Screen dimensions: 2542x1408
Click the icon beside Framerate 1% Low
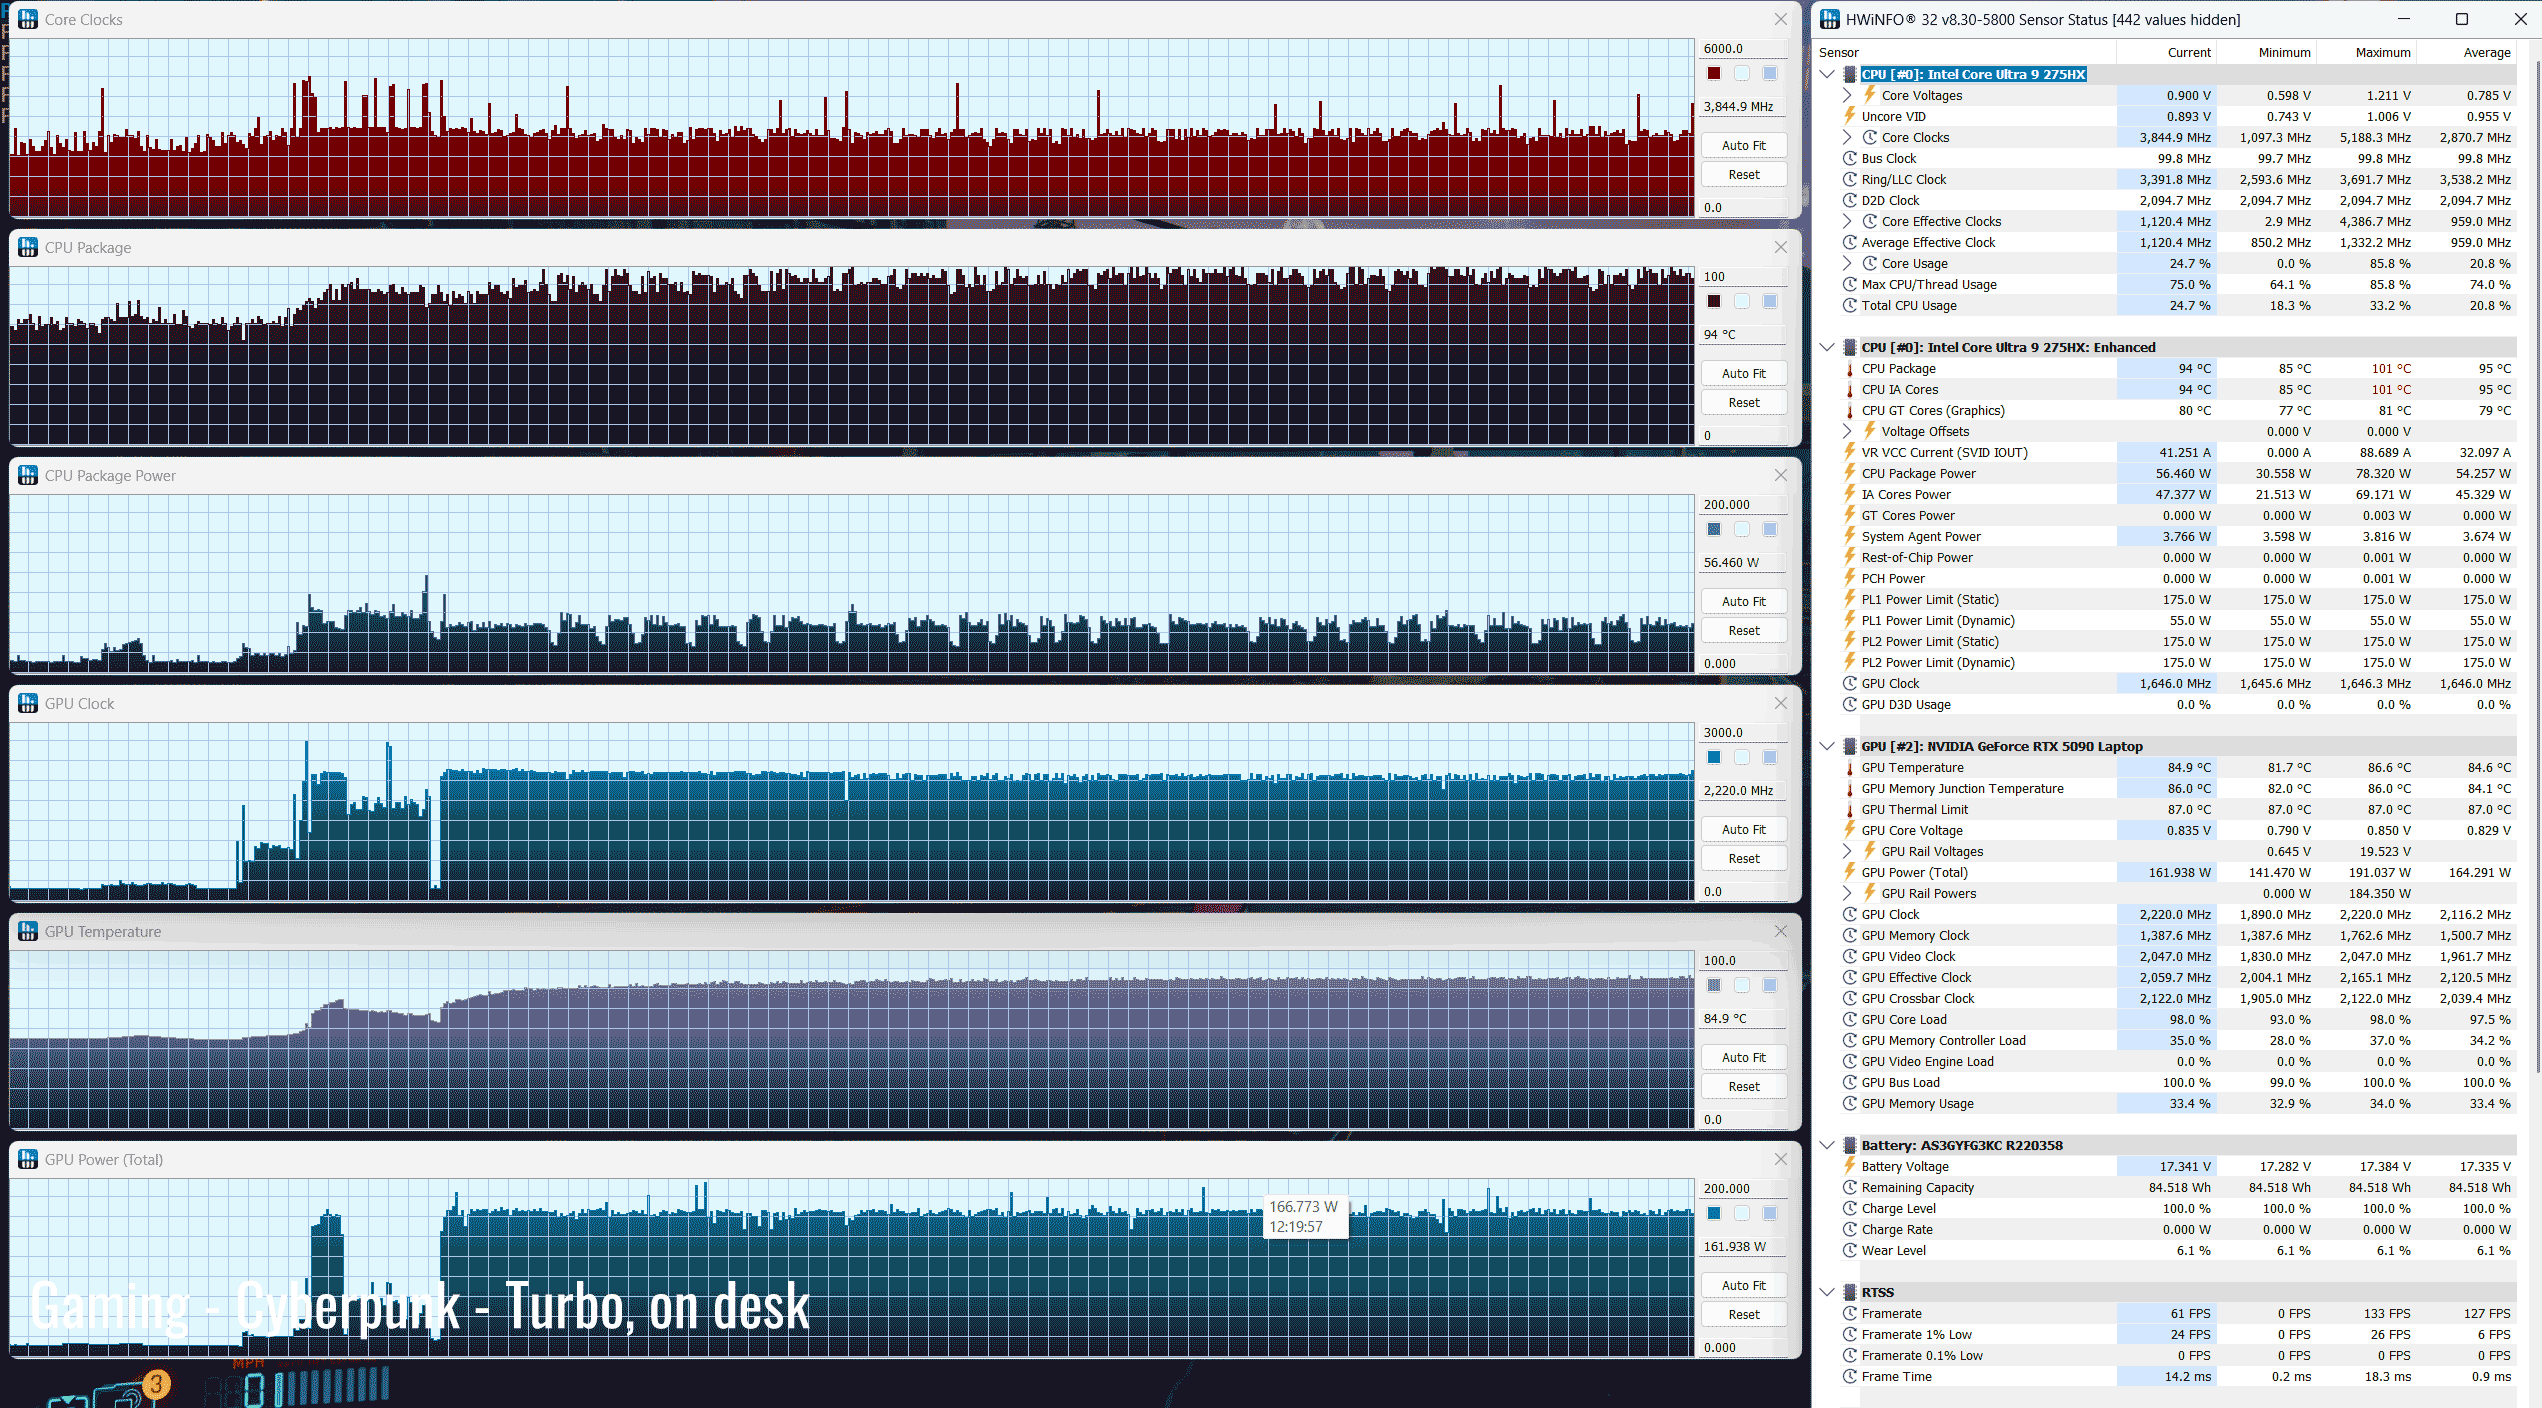pos(1850,1335)
